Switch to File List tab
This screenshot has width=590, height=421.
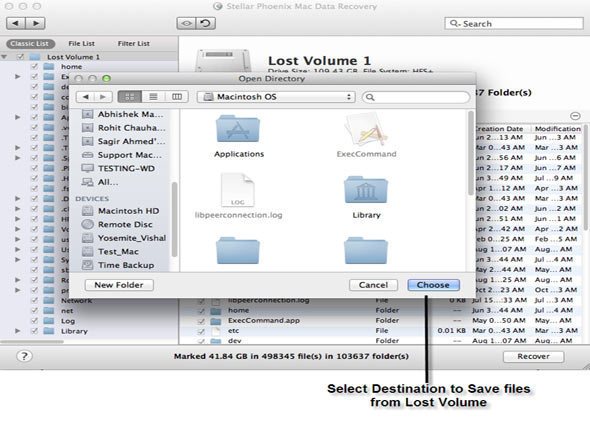[82, 44]
